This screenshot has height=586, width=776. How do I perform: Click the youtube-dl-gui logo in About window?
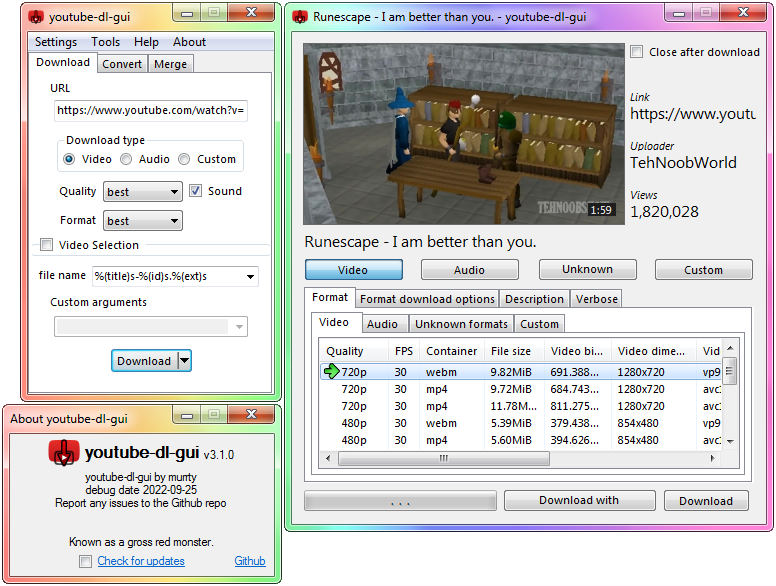tap(64, 452)
